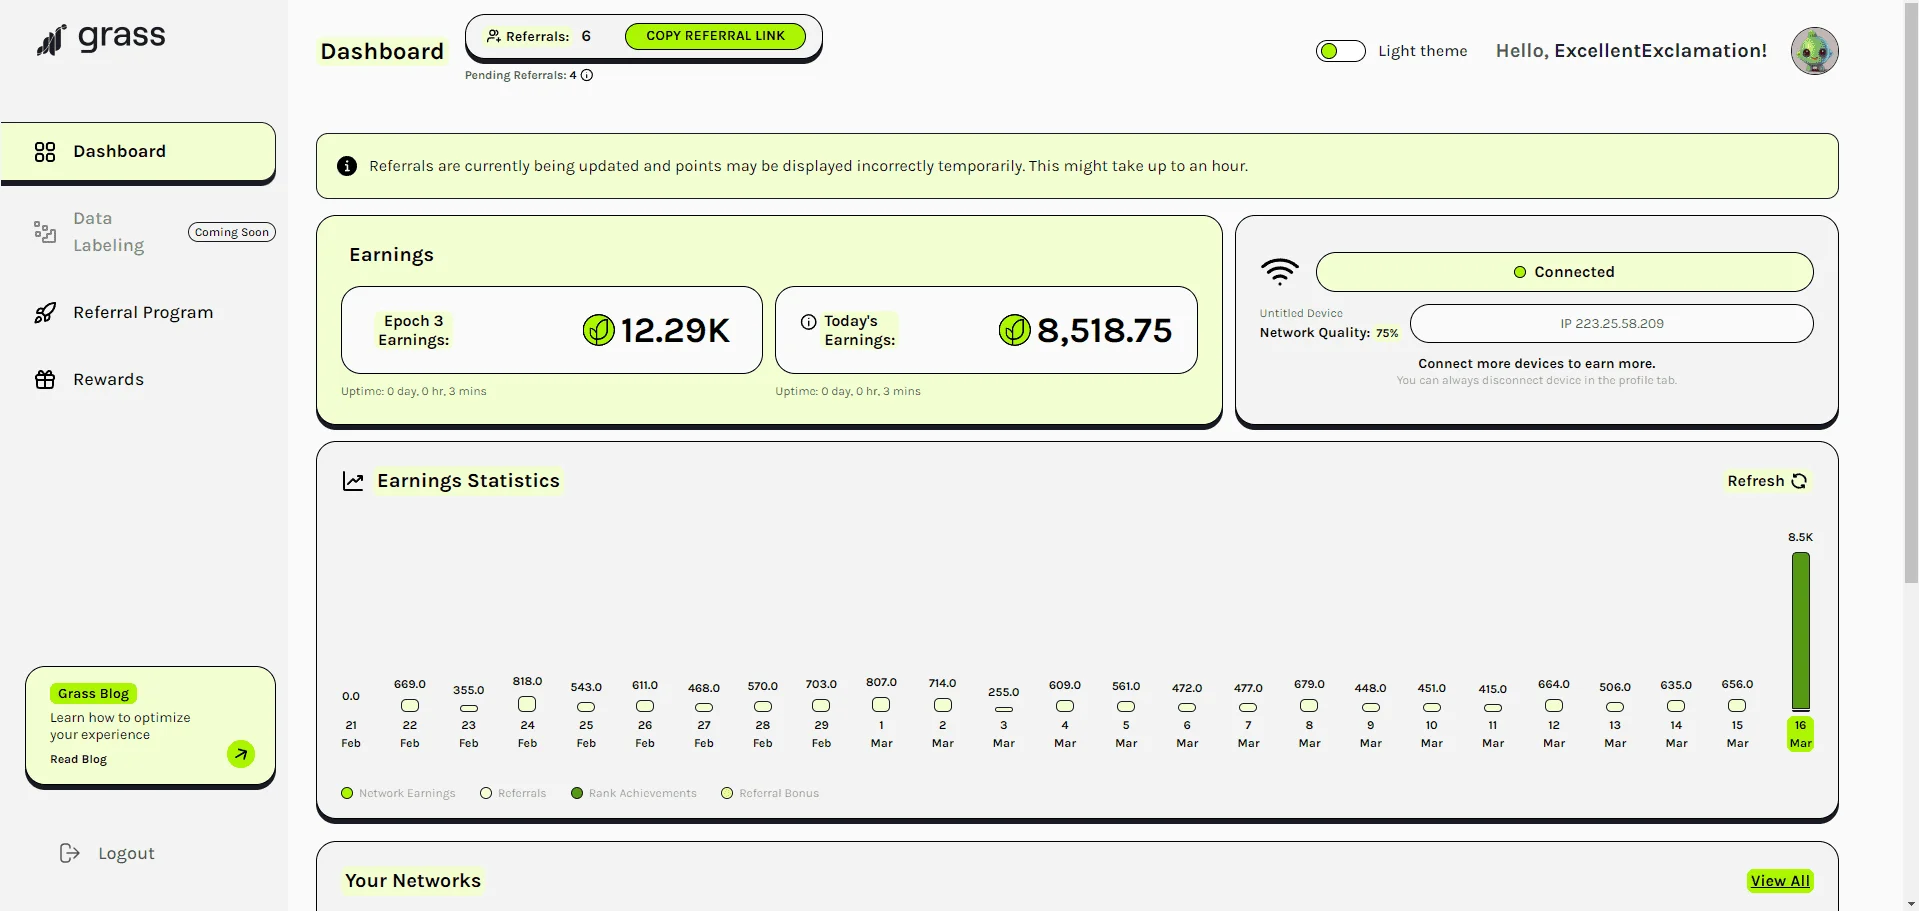Toggle the Referral Bonus legend item
The image size is (1919, 911).
pyautogui.click(x=770, y=793)
